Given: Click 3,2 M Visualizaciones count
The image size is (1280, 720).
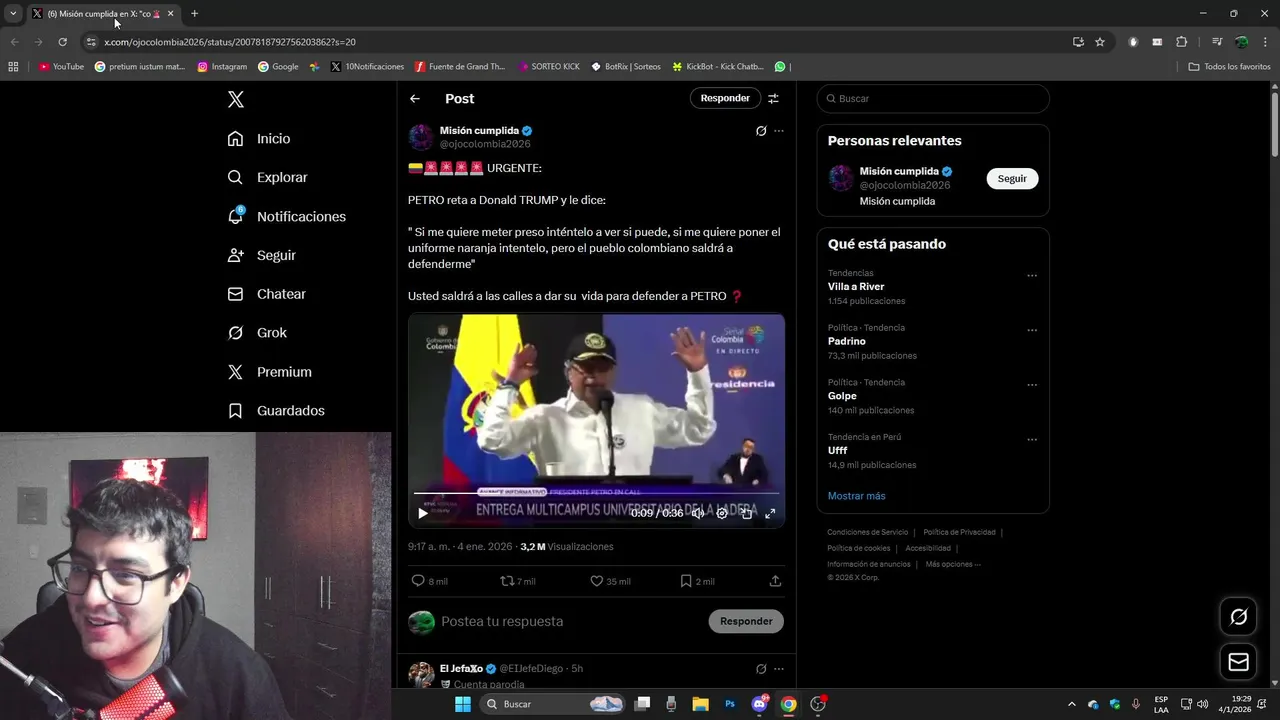Looking at the screenshot, I should pos(567,547).
